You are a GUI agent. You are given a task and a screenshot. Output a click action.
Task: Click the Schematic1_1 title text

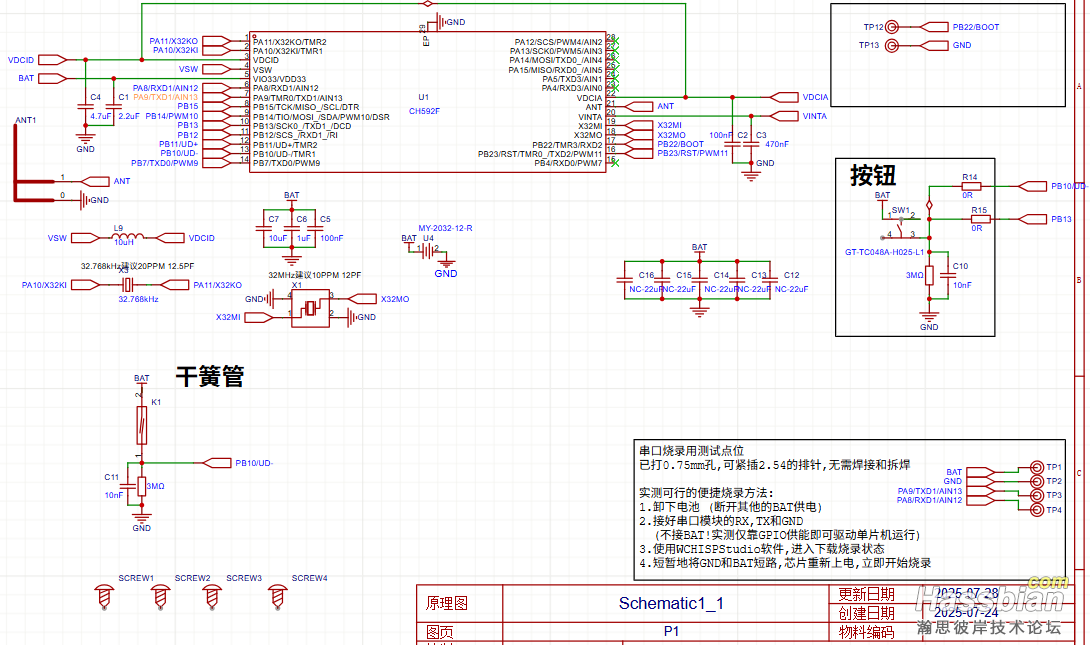[671, 603]
